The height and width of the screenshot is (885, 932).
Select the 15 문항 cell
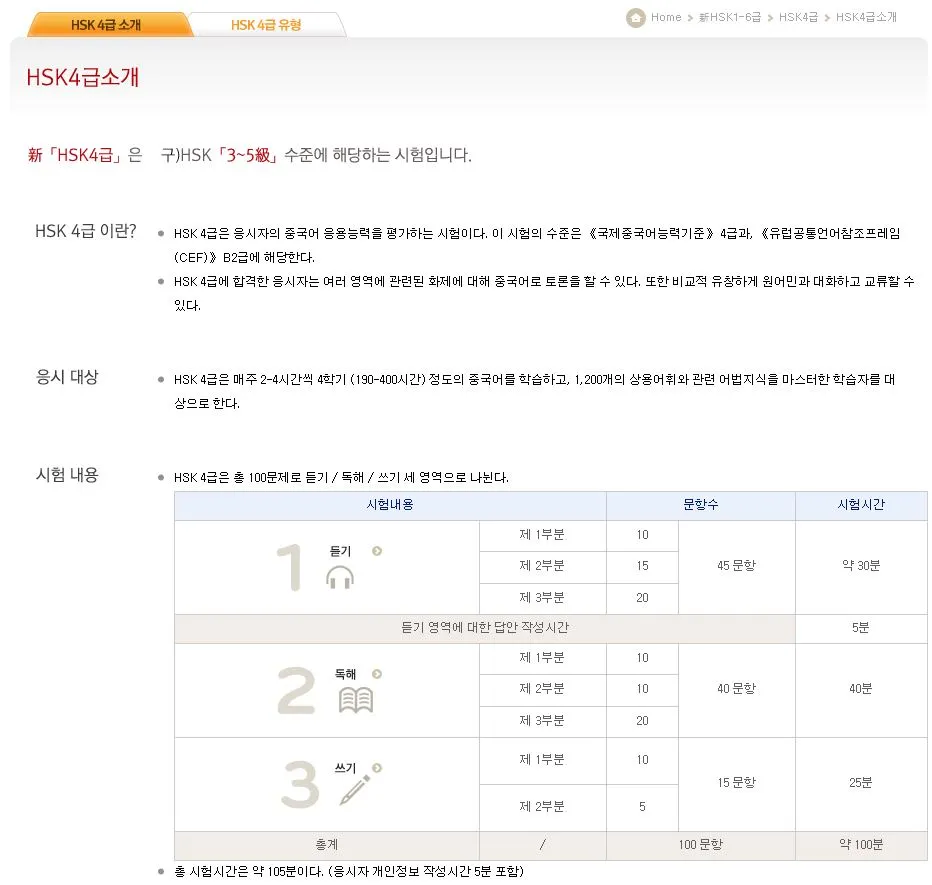point(736,783)
